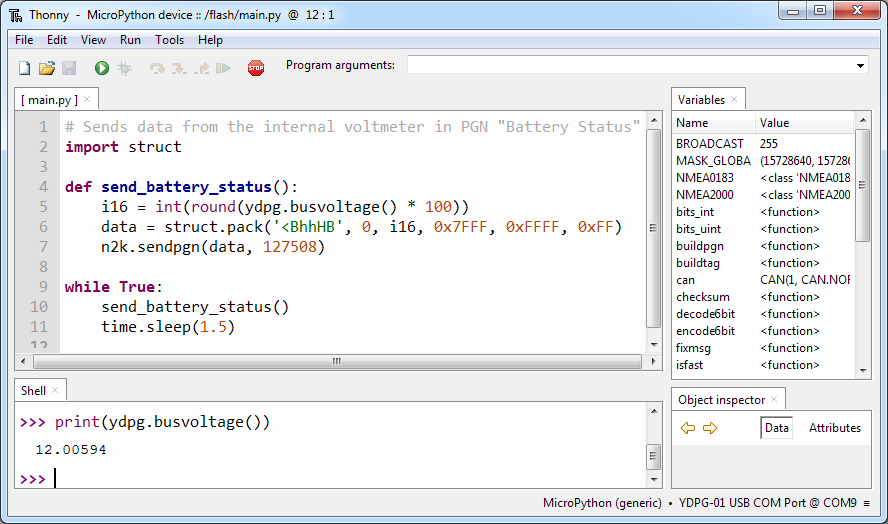The height and width of the screenshot is (524, 888).
Task: Select the MASK_GLOBA variable row
Action: click(x=763, y=160)
